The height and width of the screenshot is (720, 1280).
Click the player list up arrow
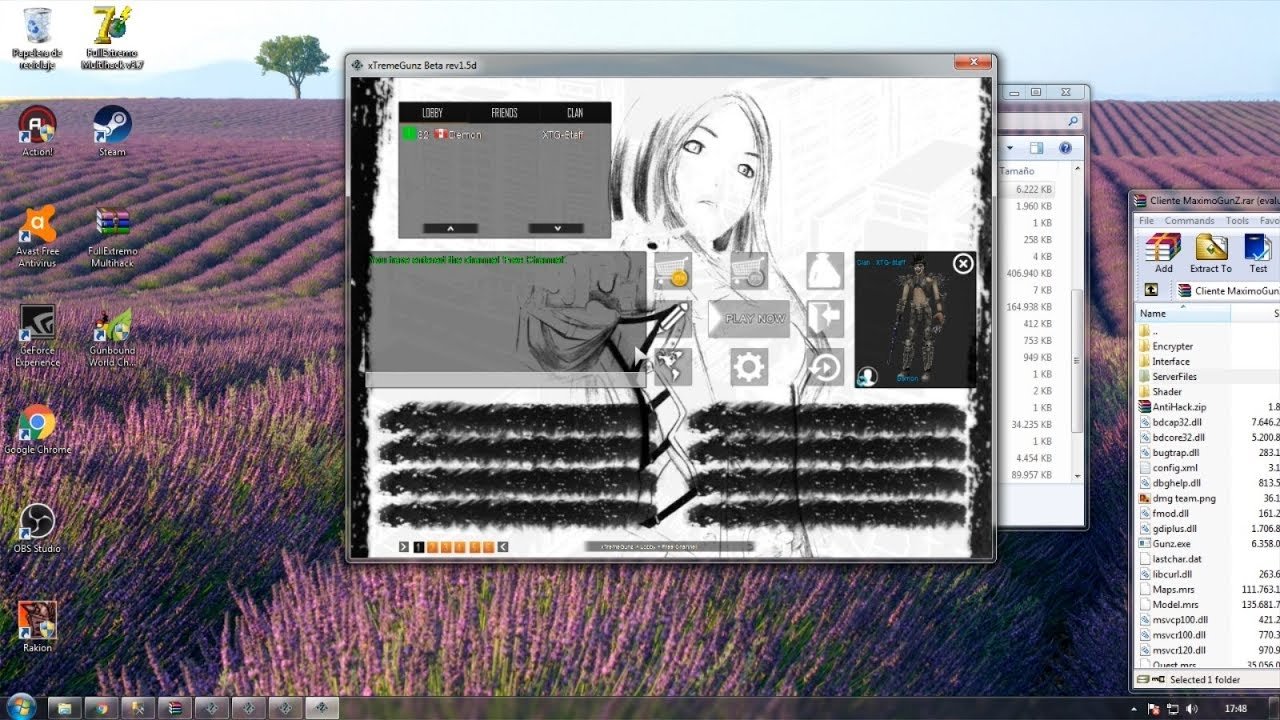(x=450, y=228)
